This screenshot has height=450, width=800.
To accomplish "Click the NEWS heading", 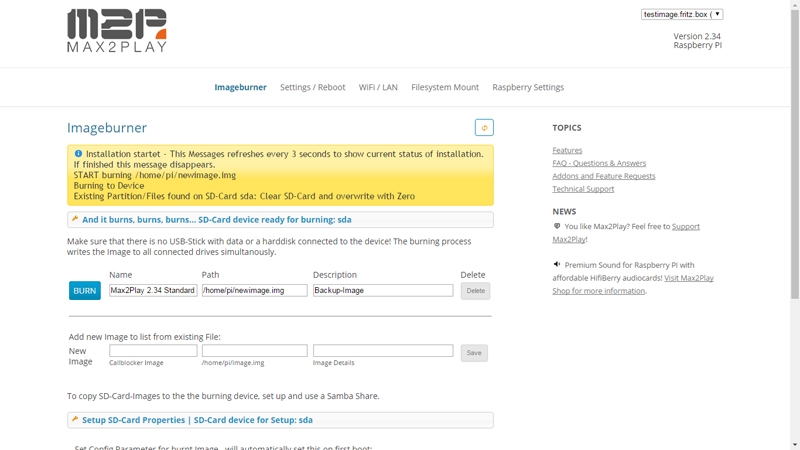I will (564, 211).
